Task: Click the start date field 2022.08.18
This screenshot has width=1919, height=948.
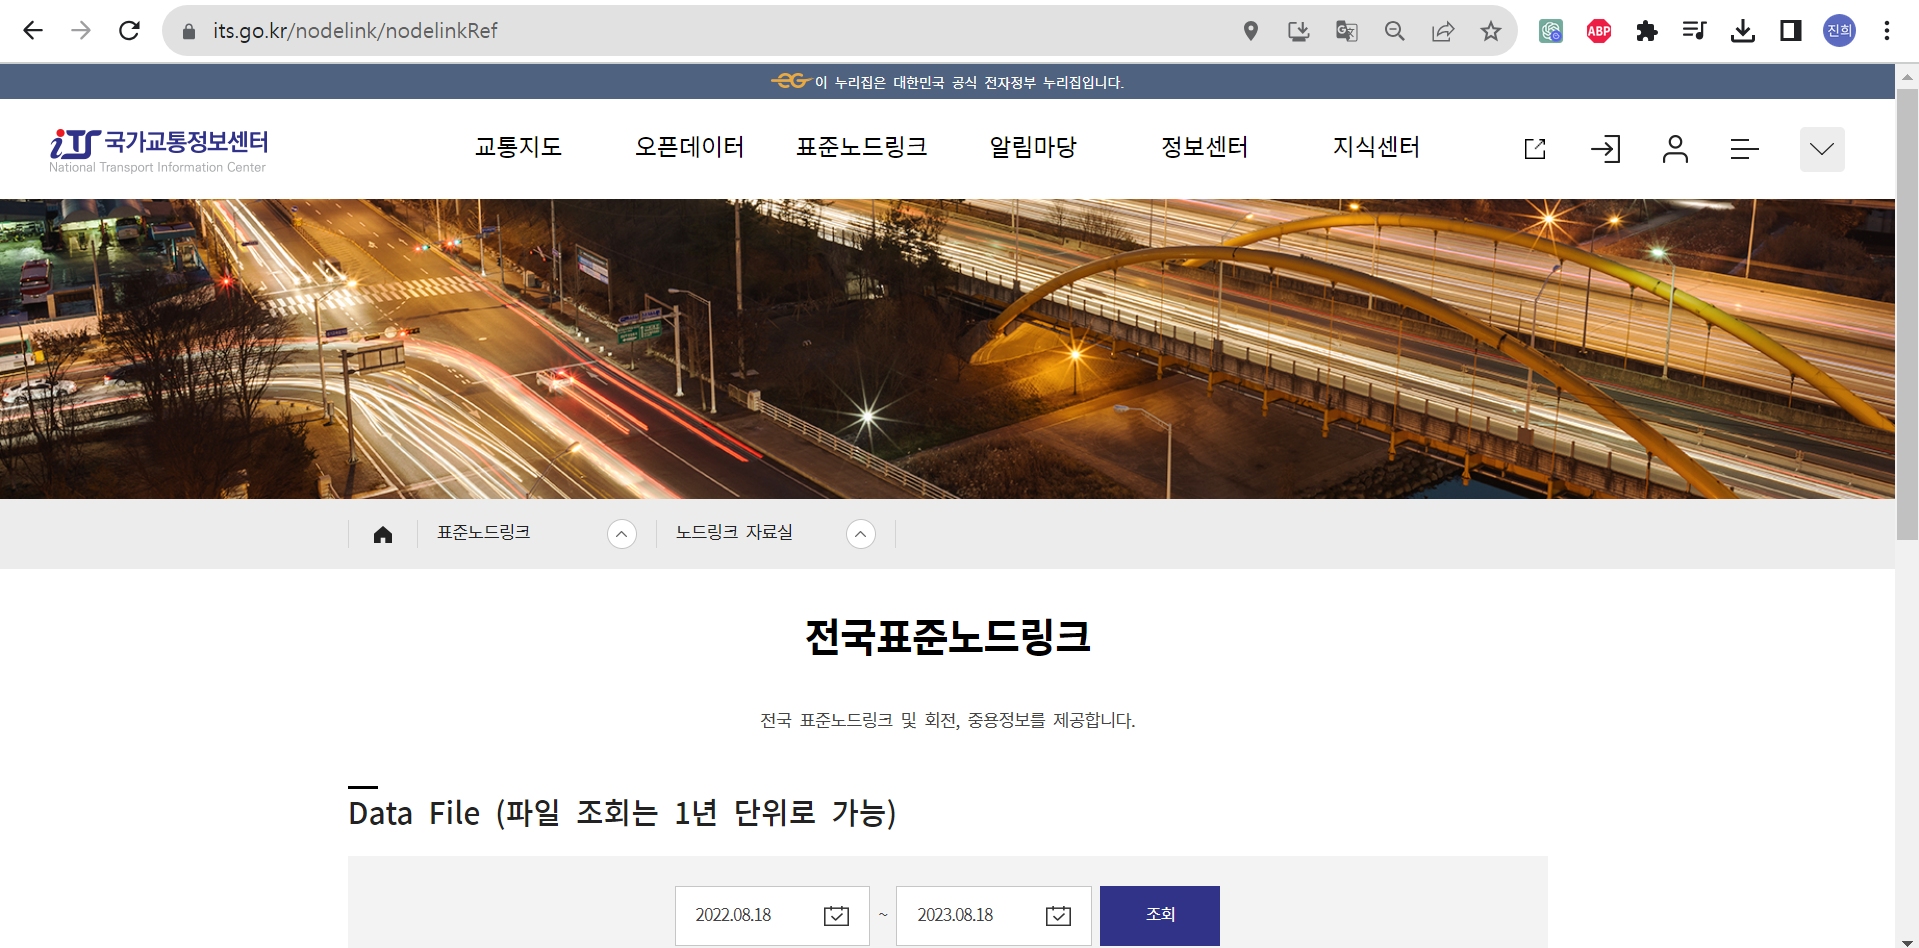Action: click(772, 916)
